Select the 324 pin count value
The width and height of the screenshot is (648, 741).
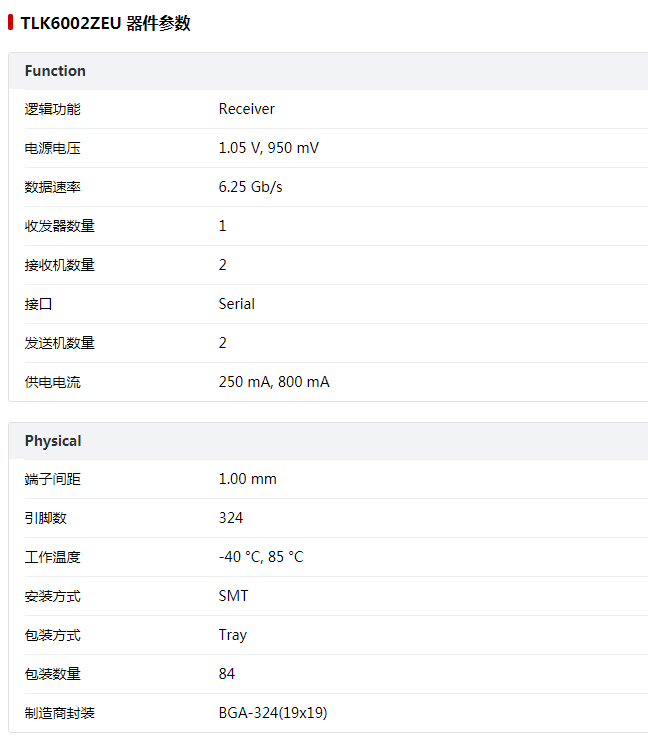coord(231,518)
